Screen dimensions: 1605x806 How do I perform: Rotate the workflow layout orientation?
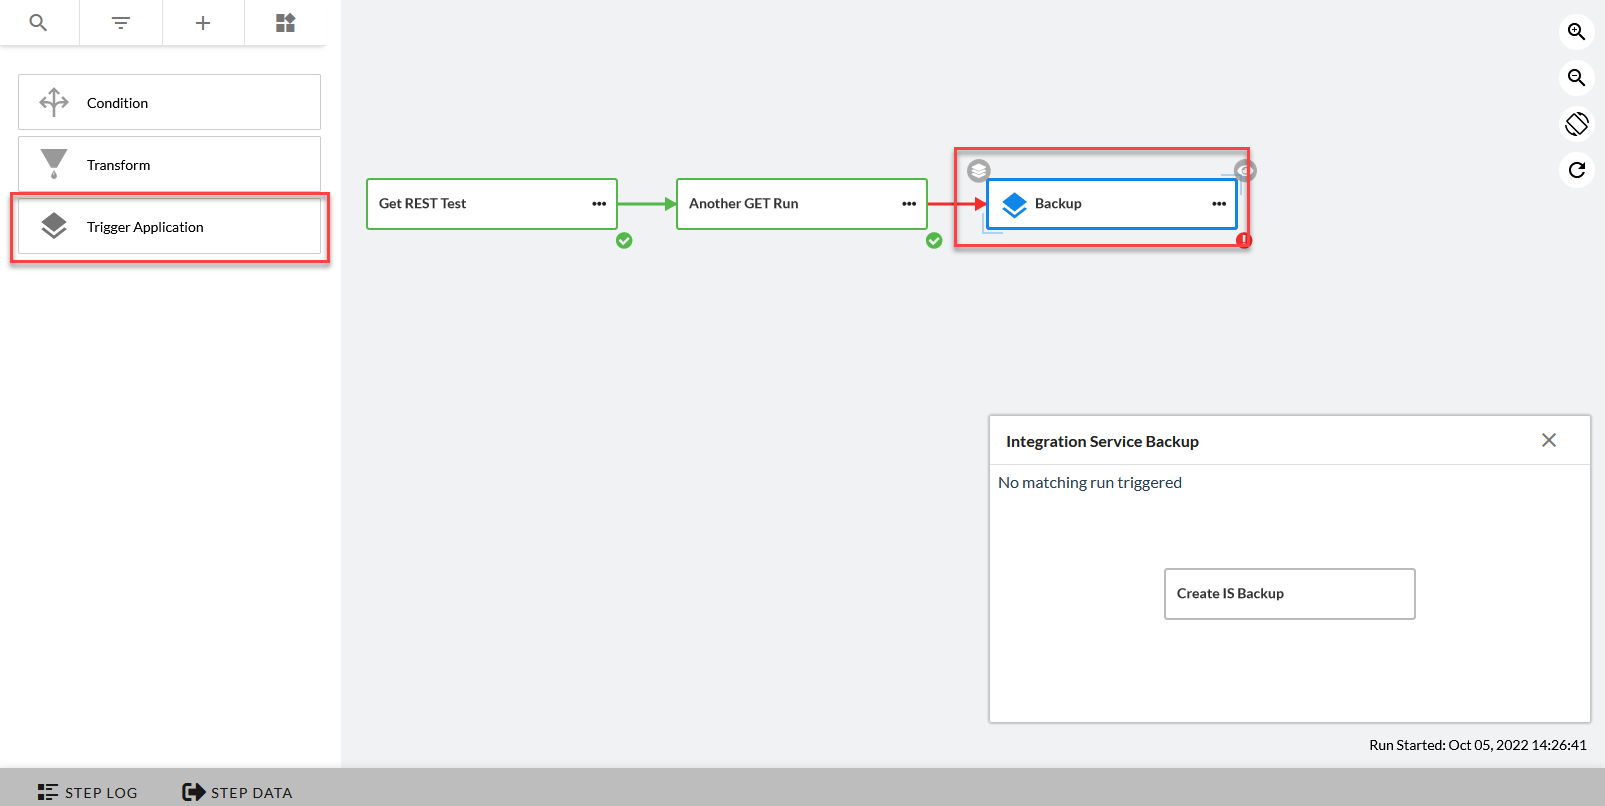[1576, 124]
